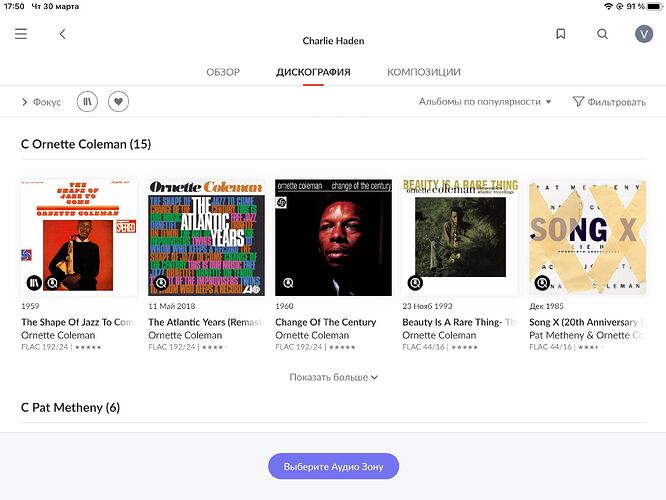Open Pat Metheny & Ornette artist link
666x500 pixels.
point(587,335)
